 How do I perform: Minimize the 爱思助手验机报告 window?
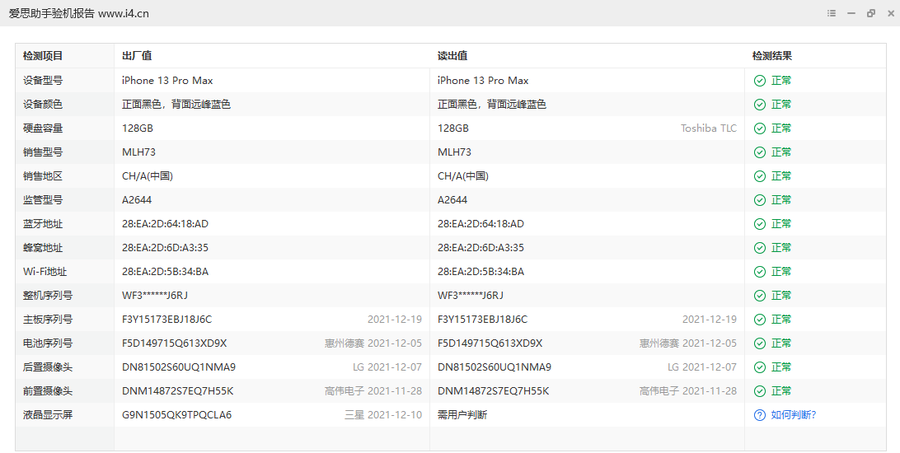click(x=851, y=13)
